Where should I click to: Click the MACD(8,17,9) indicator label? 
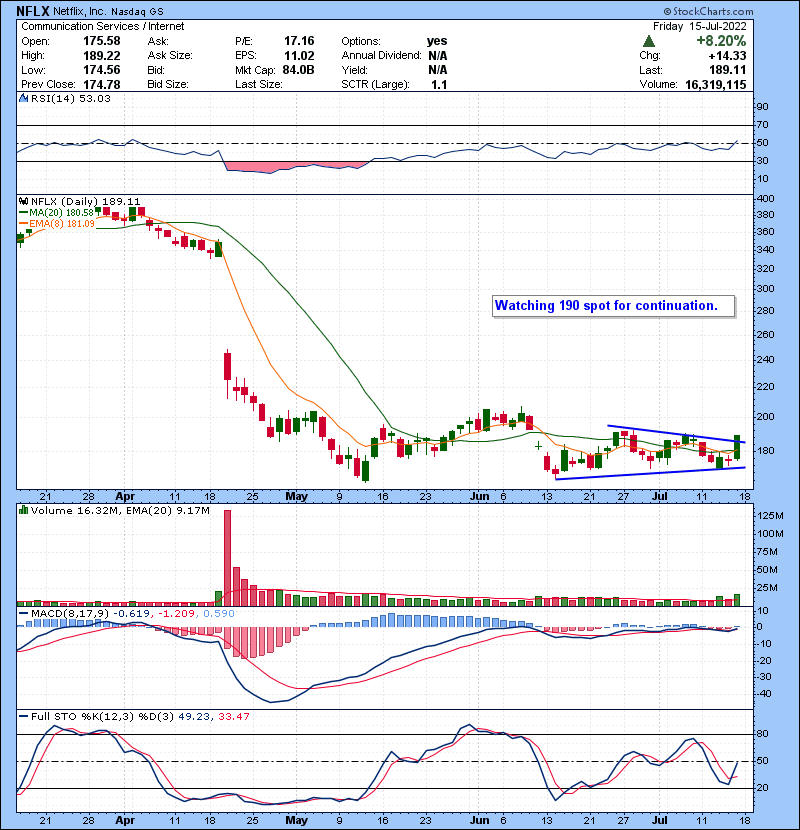point(70,614)
